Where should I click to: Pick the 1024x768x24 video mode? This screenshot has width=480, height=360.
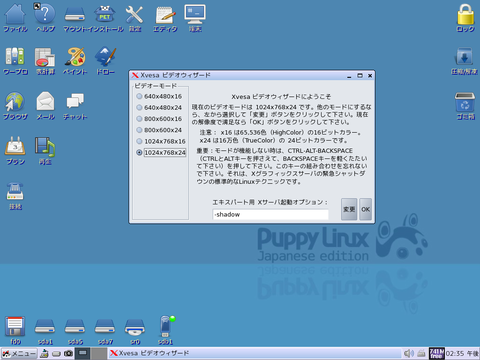pos(161,152)
